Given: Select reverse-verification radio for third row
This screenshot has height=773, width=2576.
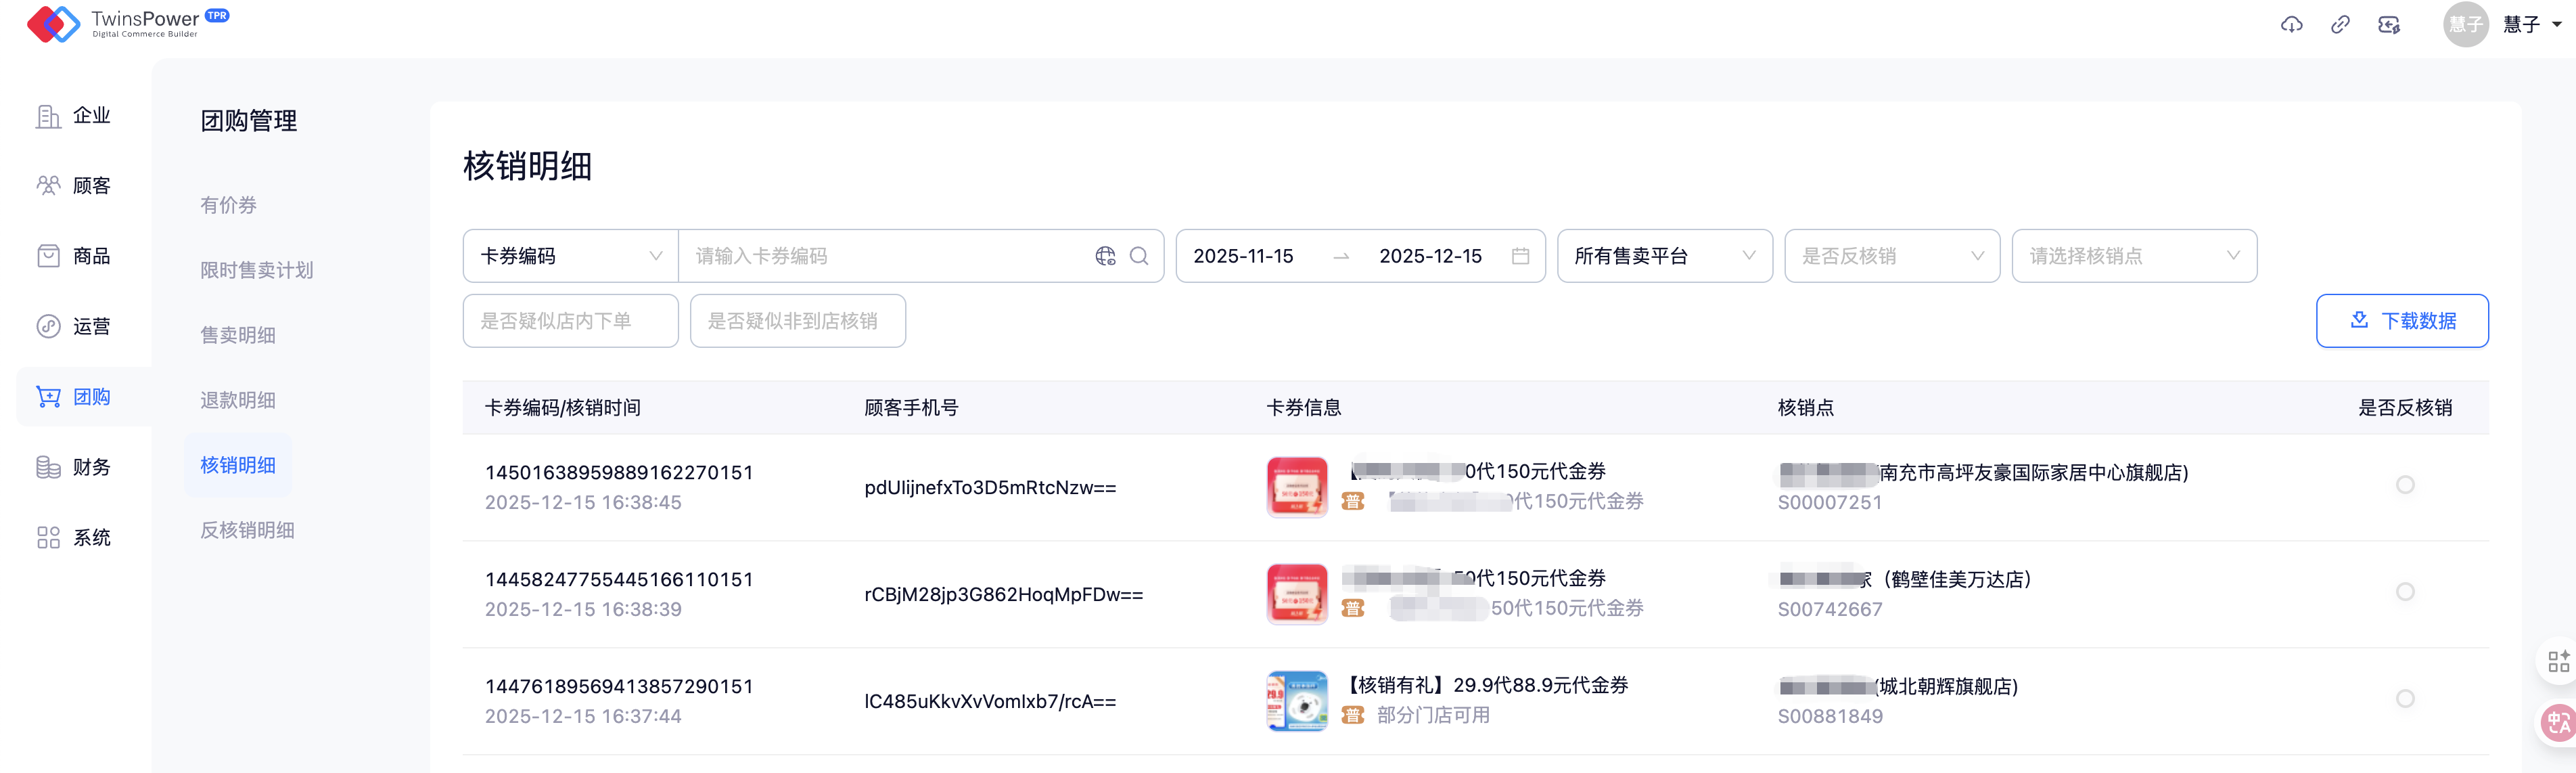Looking at the screenshot, I should point(2405,699).
